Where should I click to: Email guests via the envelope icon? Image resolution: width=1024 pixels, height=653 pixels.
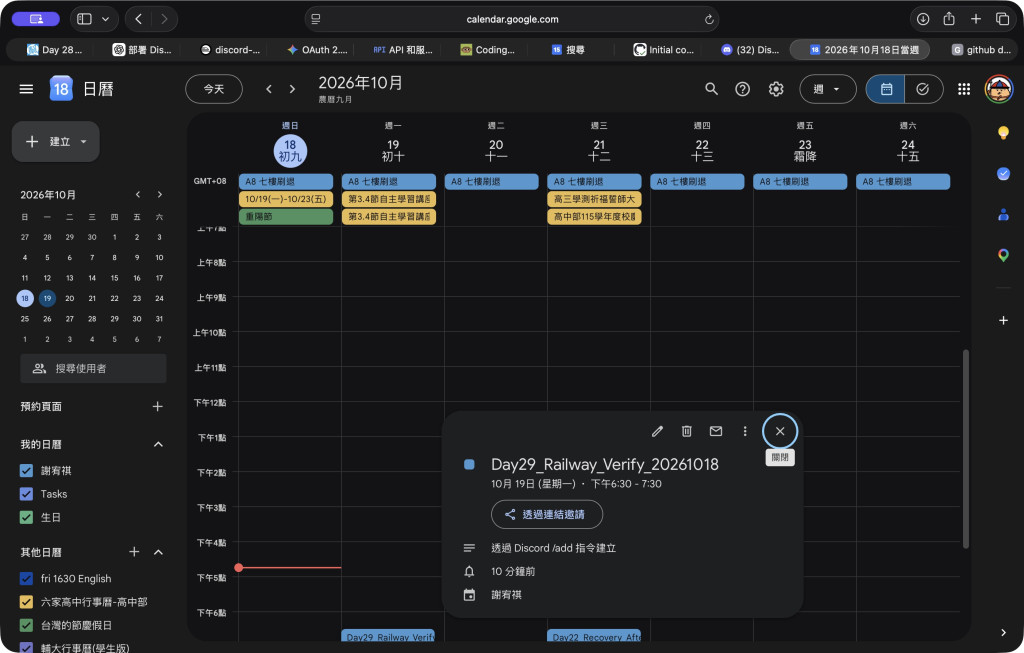pos(716,431)
